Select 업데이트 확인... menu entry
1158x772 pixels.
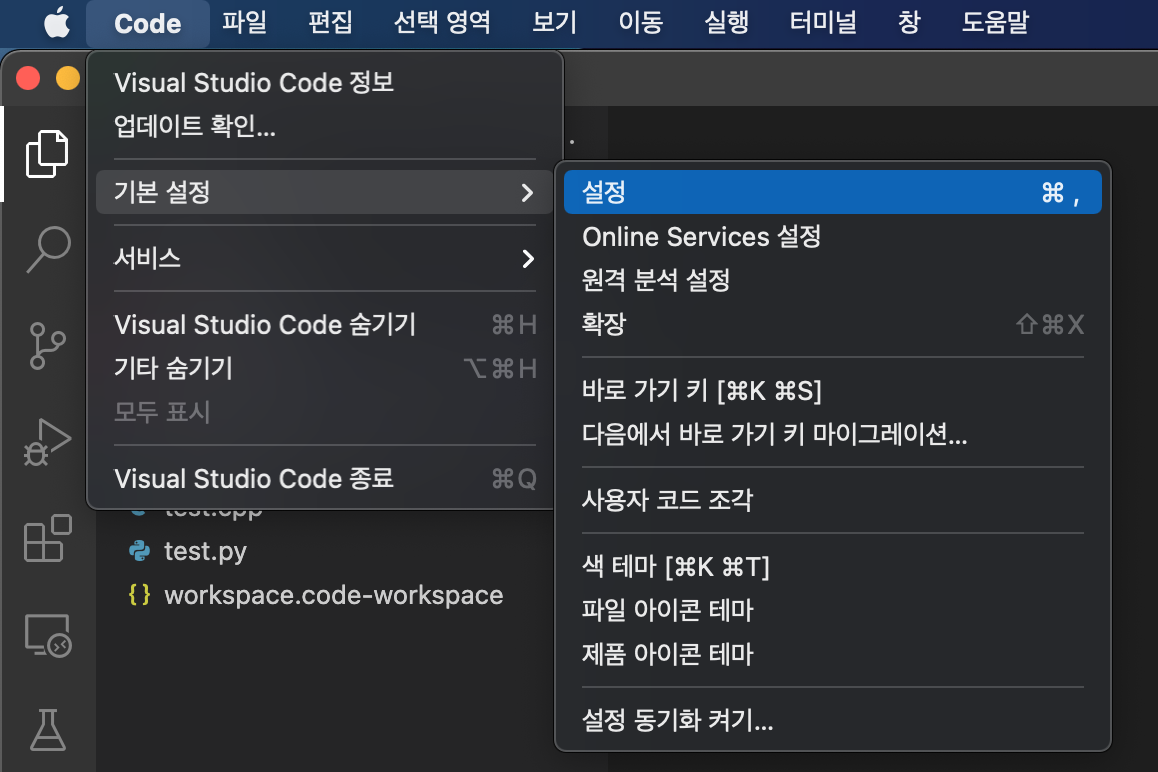coord(325,126)
